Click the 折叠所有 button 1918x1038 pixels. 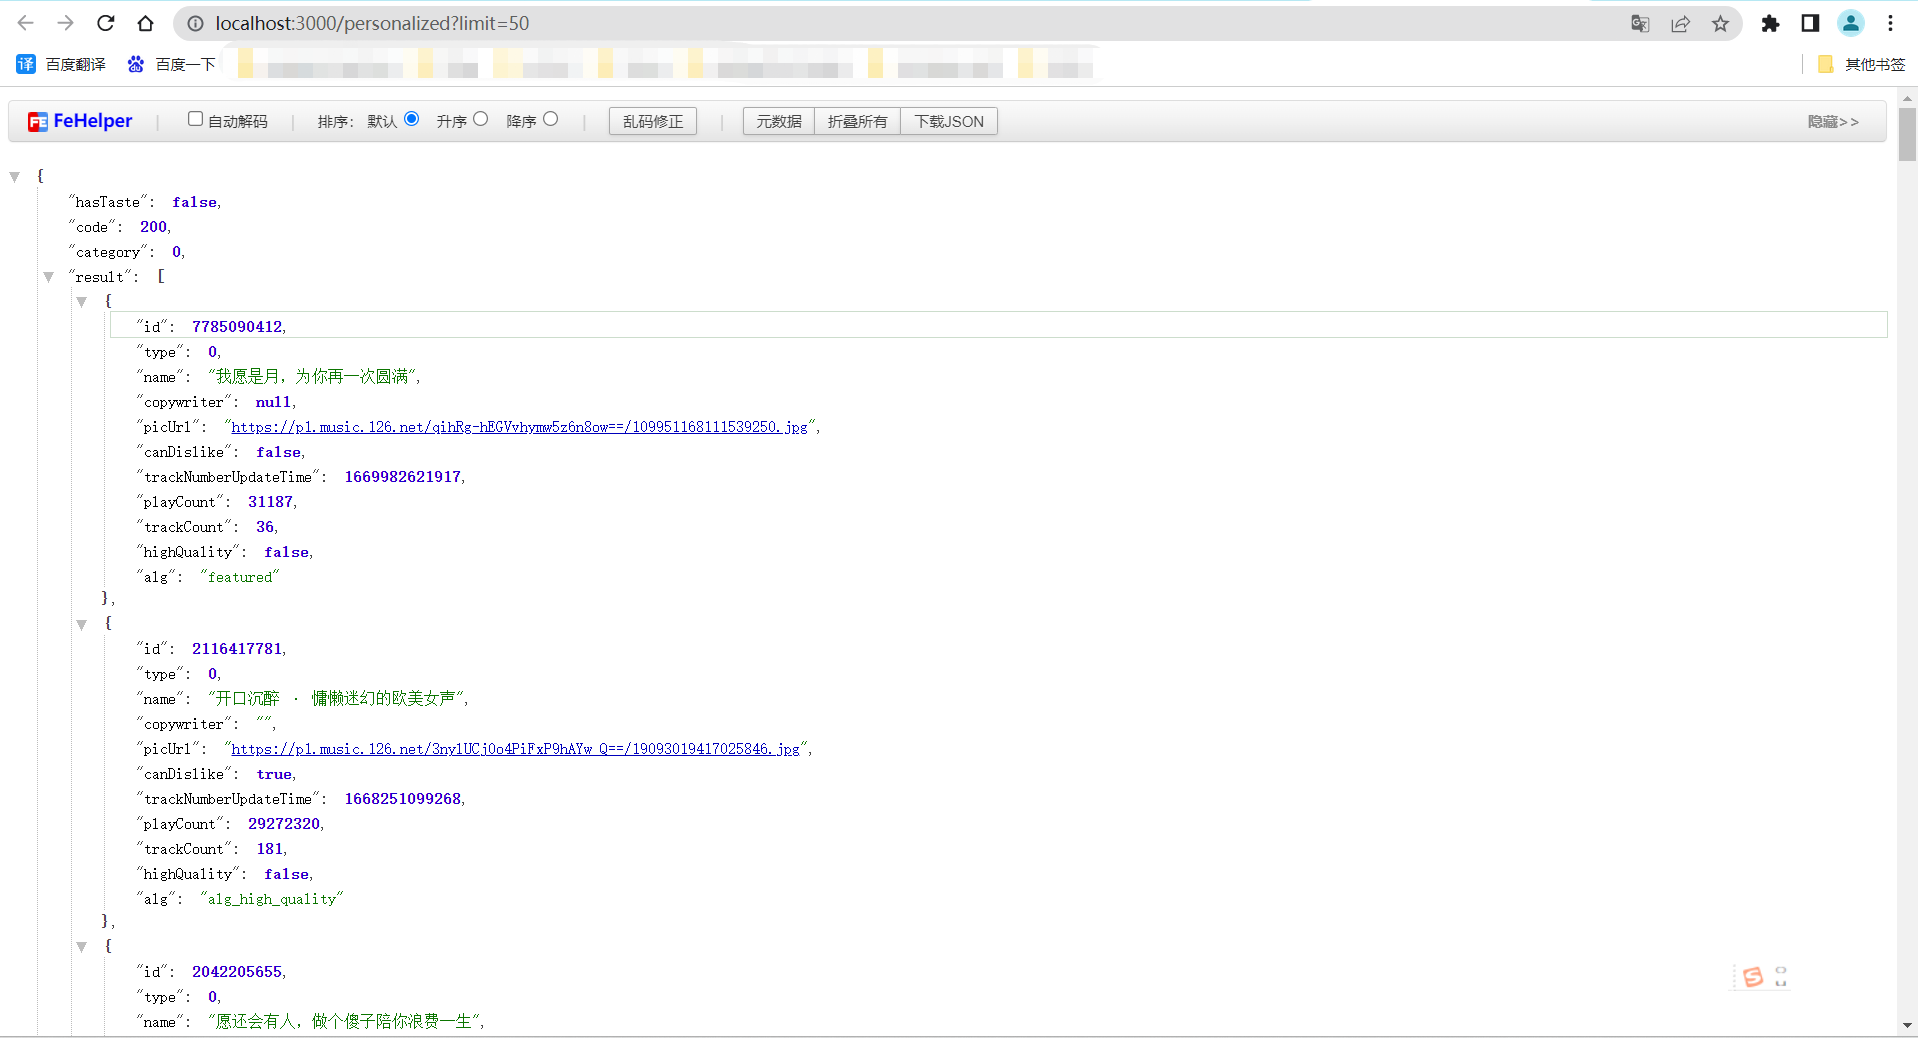858,121
